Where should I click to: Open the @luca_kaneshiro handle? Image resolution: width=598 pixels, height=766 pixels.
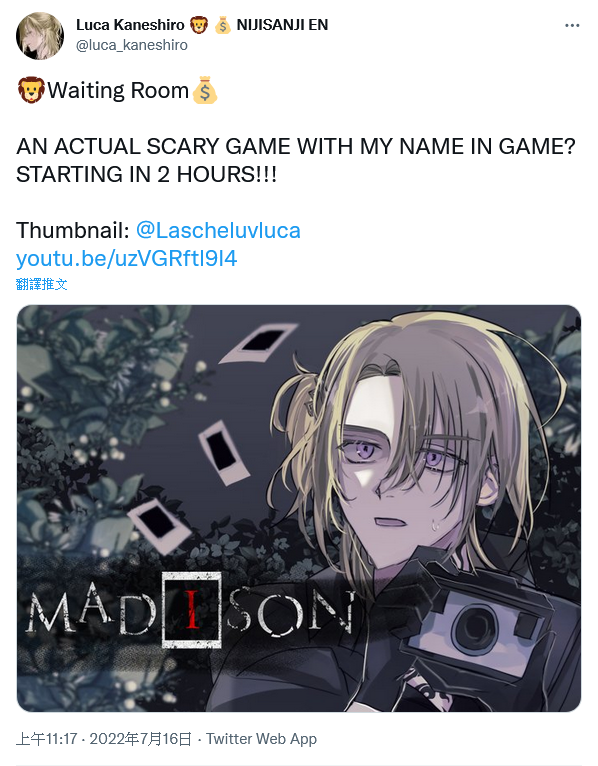132,45
